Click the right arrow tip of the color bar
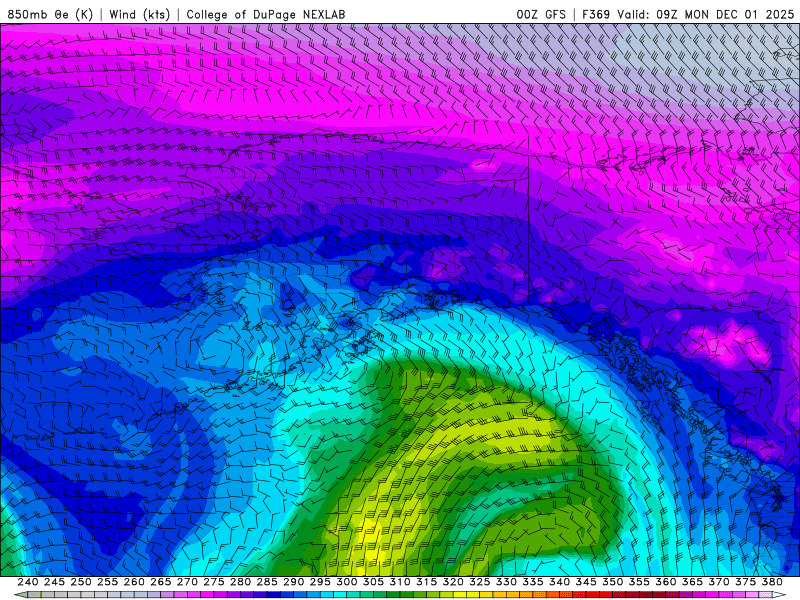Image resolution: width=800 pixels, height=600 pixels. point(781,595)
